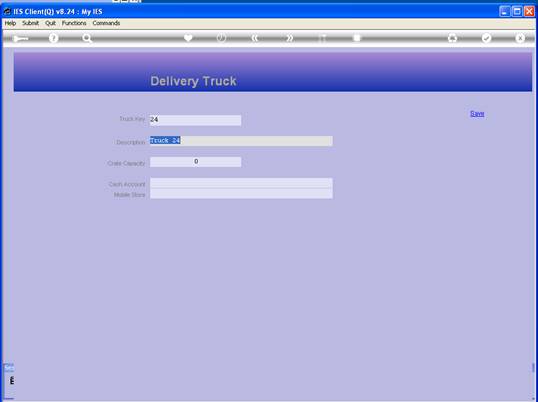The height and width of the screenshot is (402, 538).
Task: Click the checkmark confirm icon
Action: [x=486, y=38]
